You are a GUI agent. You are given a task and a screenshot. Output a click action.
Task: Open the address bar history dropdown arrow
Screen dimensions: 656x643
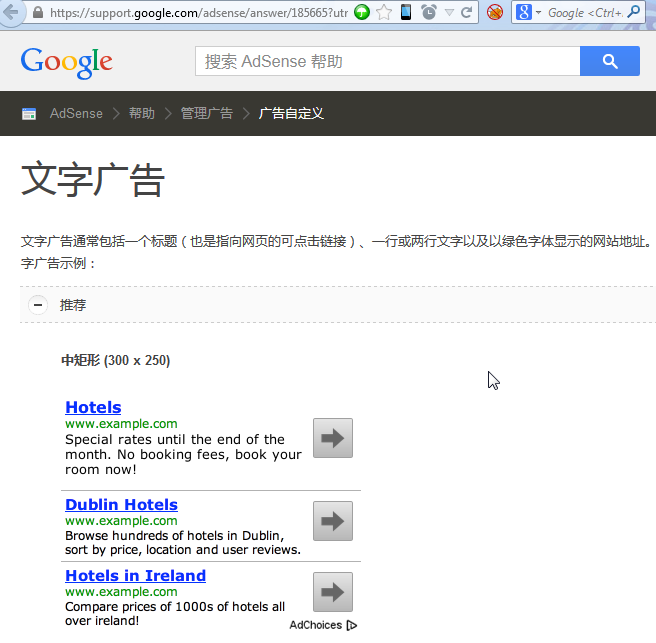pyautogui.click(x=449, y=13)
